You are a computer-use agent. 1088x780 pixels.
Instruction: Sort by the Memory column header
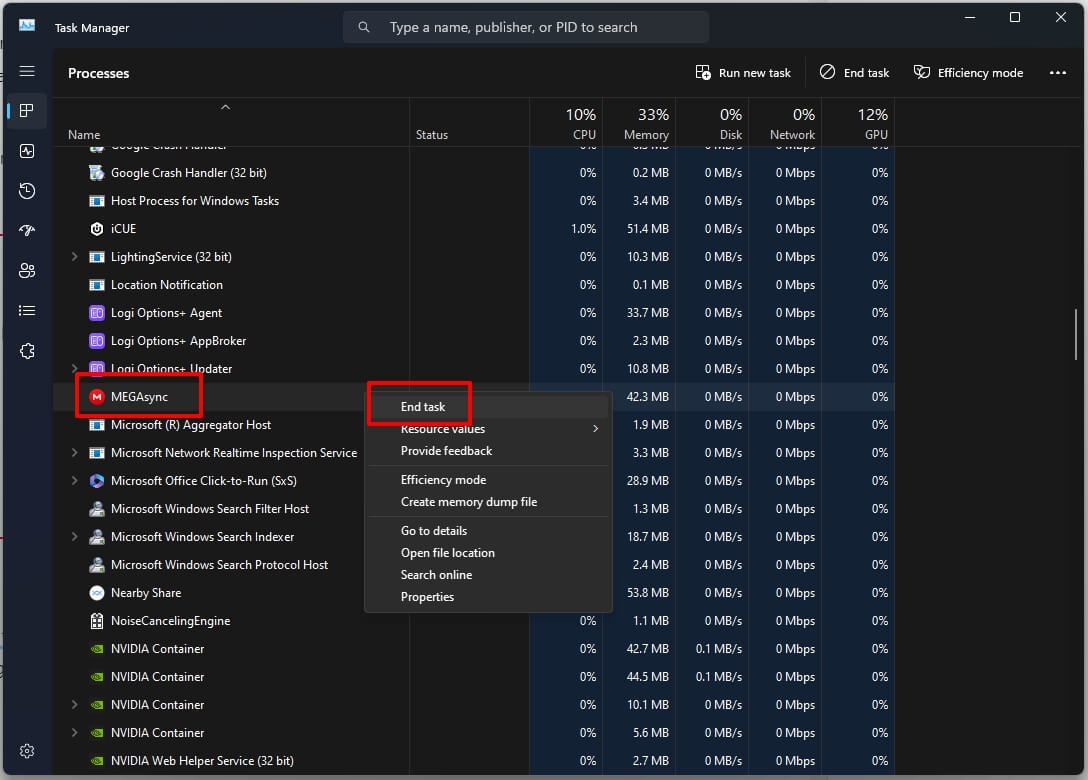click(x=639, y=123)
